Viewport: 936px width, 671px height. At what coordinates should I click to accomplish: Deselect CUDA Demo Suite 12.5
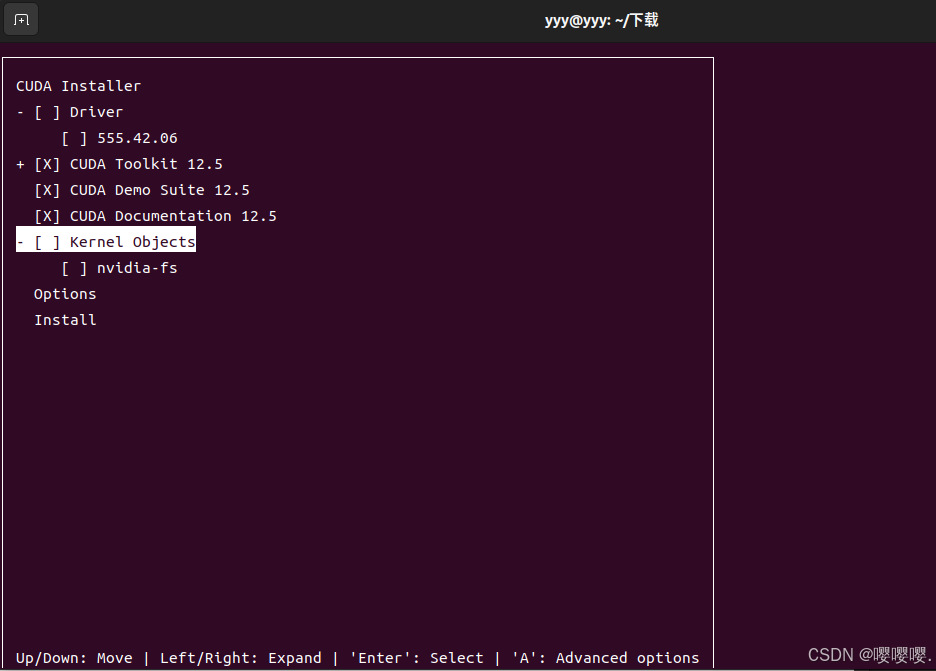coord(46,189)
